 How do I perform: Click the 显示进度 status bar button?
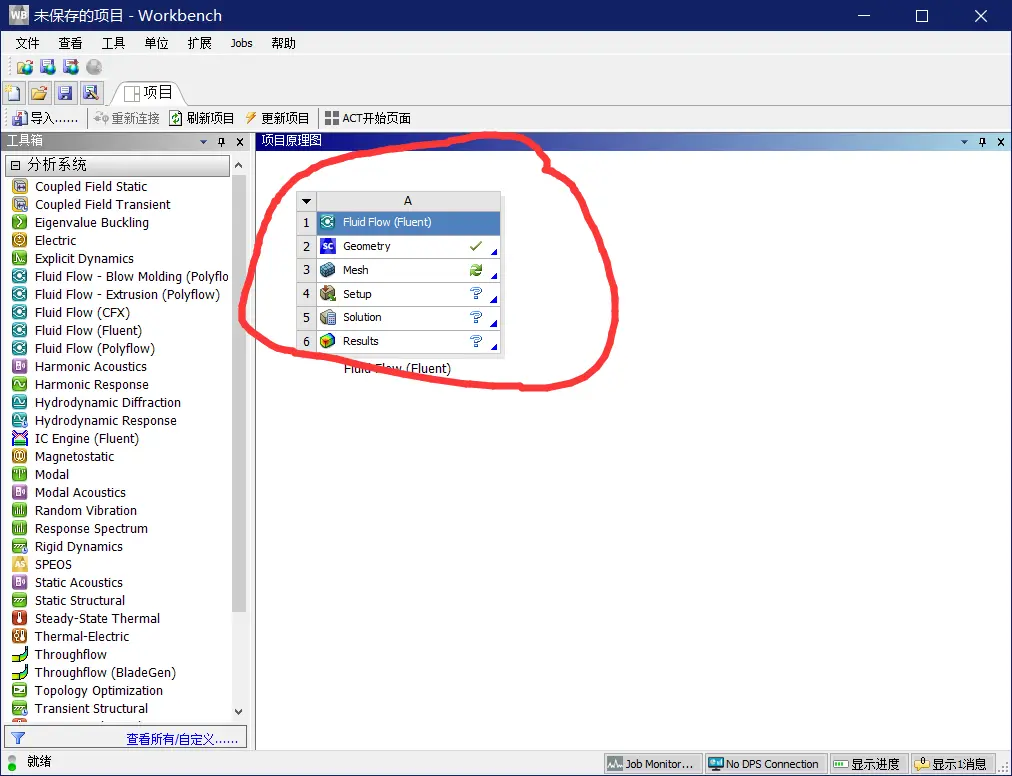point(867,764)
